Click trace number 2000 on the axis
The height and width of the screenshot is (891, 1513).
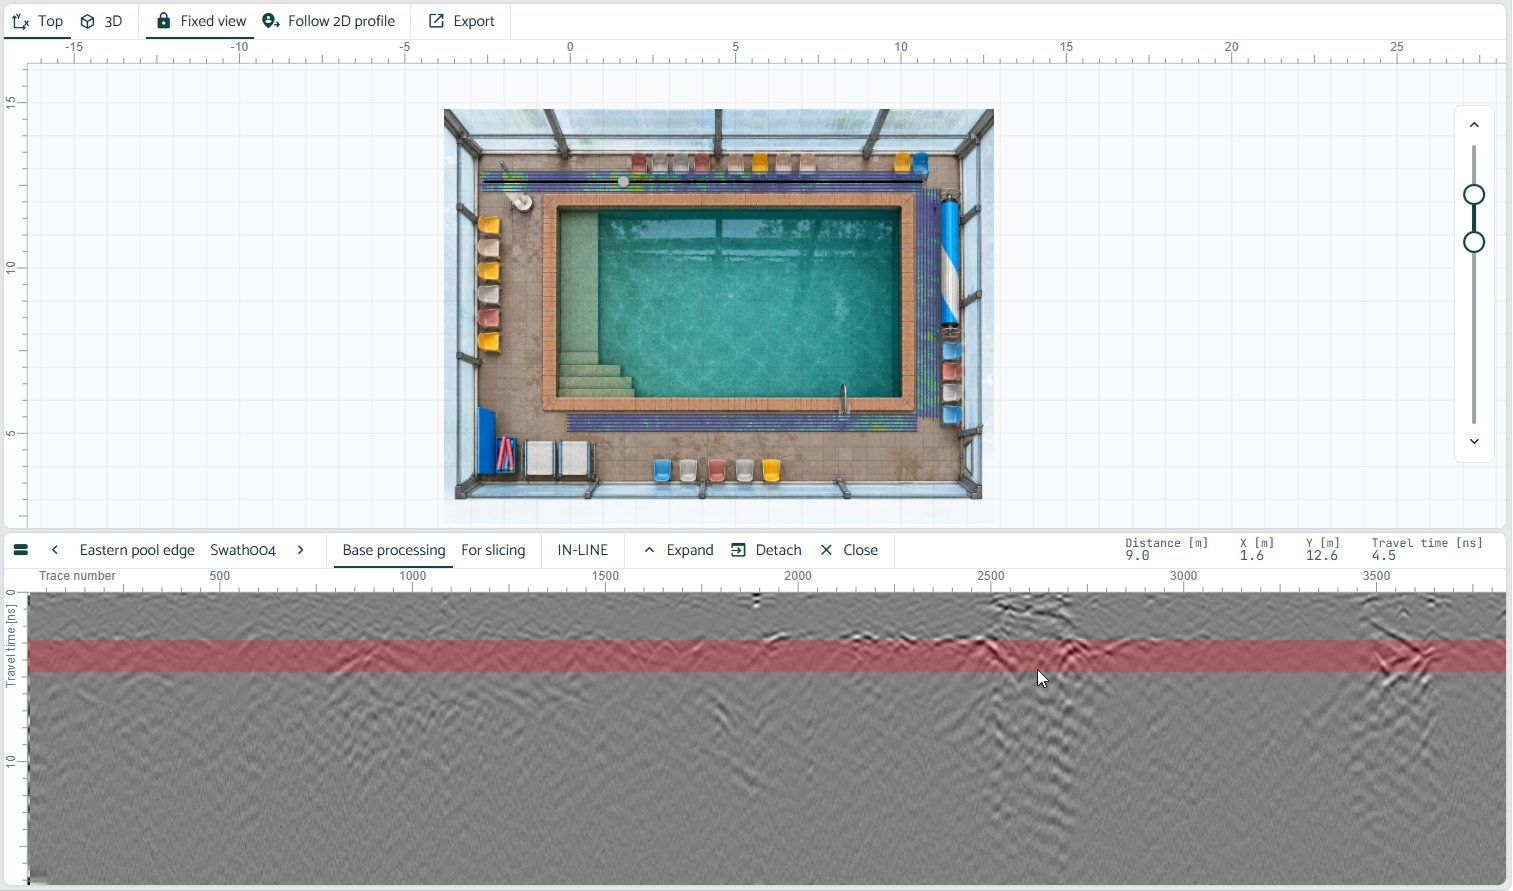798,576
